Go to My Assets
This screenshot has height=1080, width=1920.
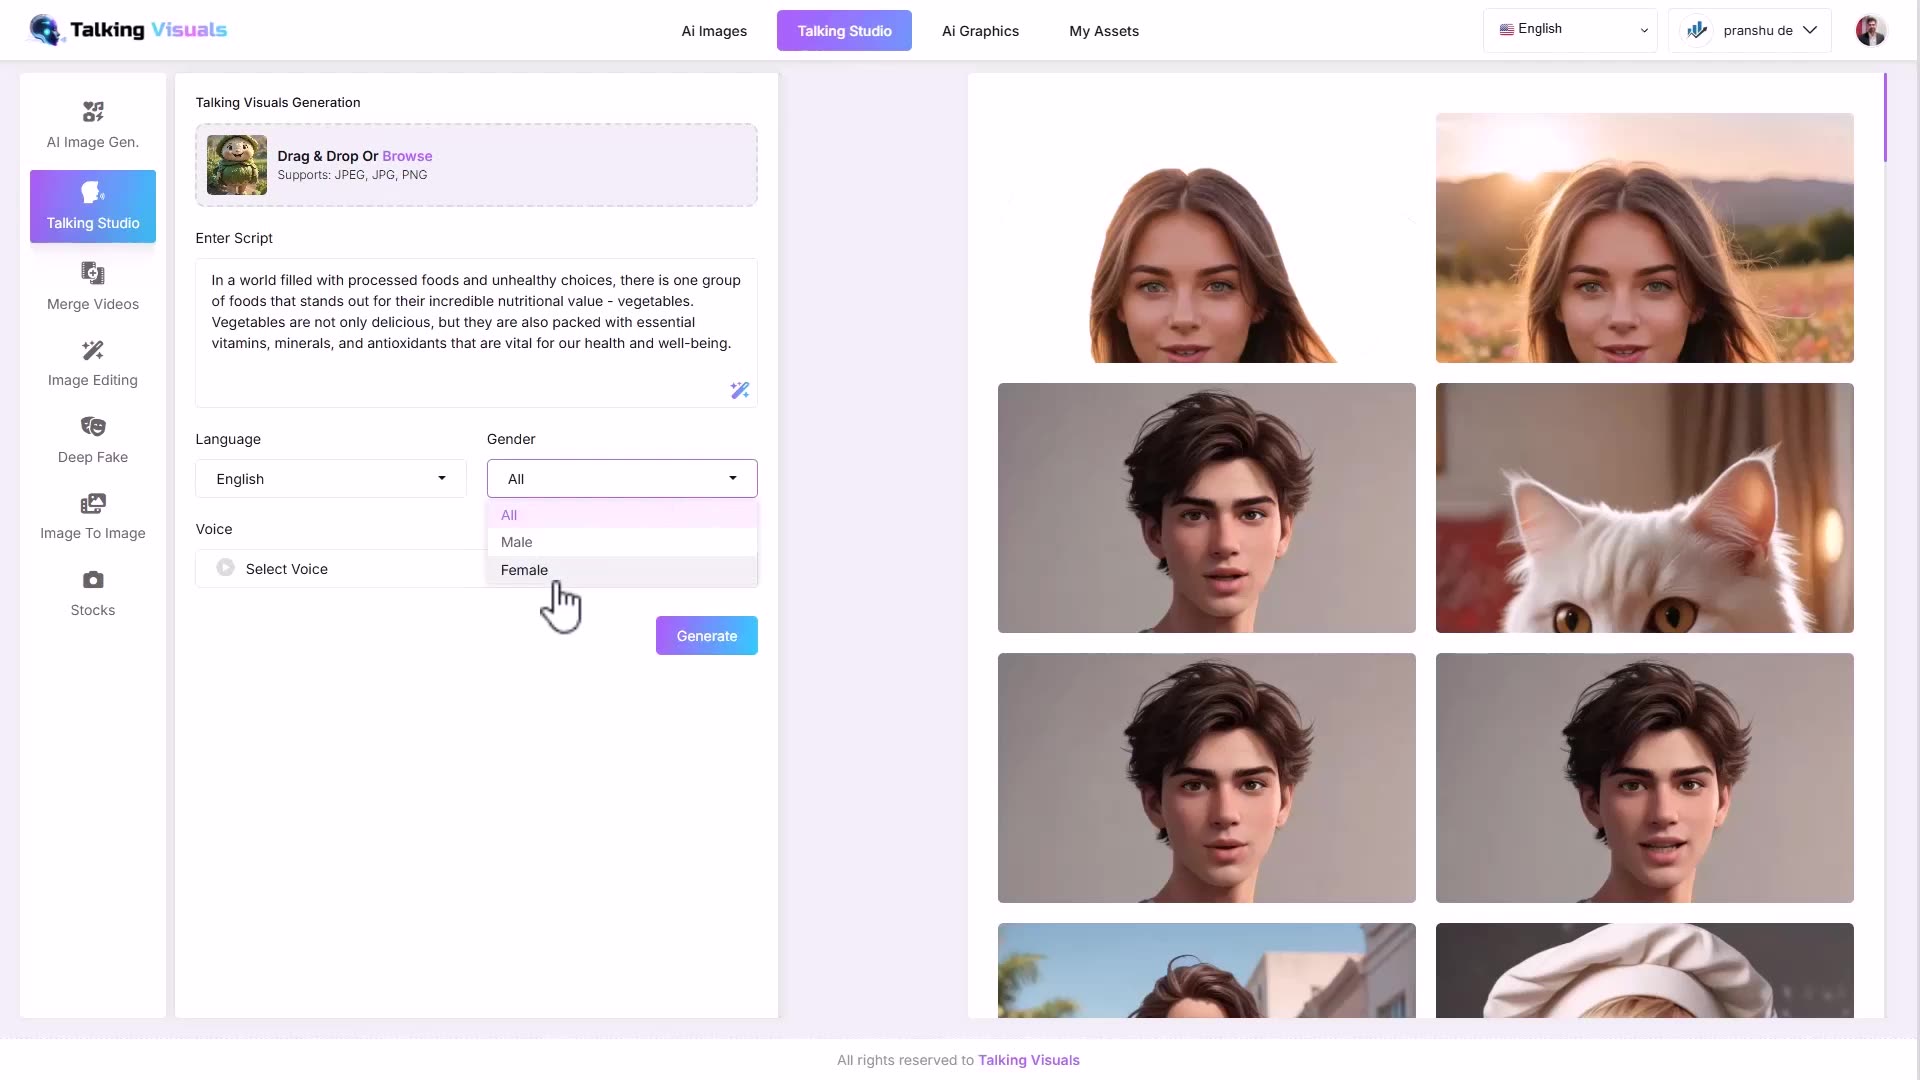(1103, 31)
